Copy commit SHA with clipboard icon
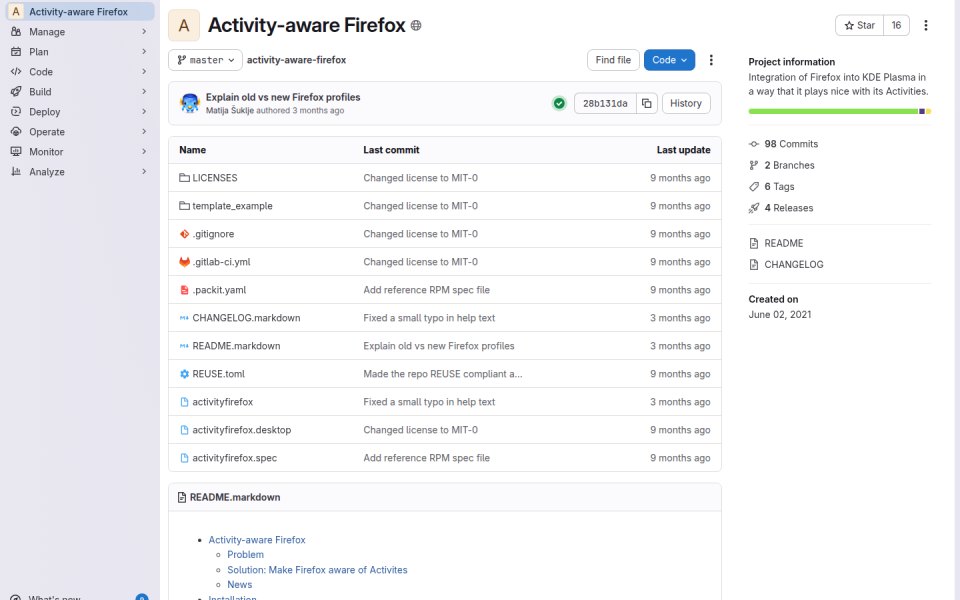 point(647,103)
